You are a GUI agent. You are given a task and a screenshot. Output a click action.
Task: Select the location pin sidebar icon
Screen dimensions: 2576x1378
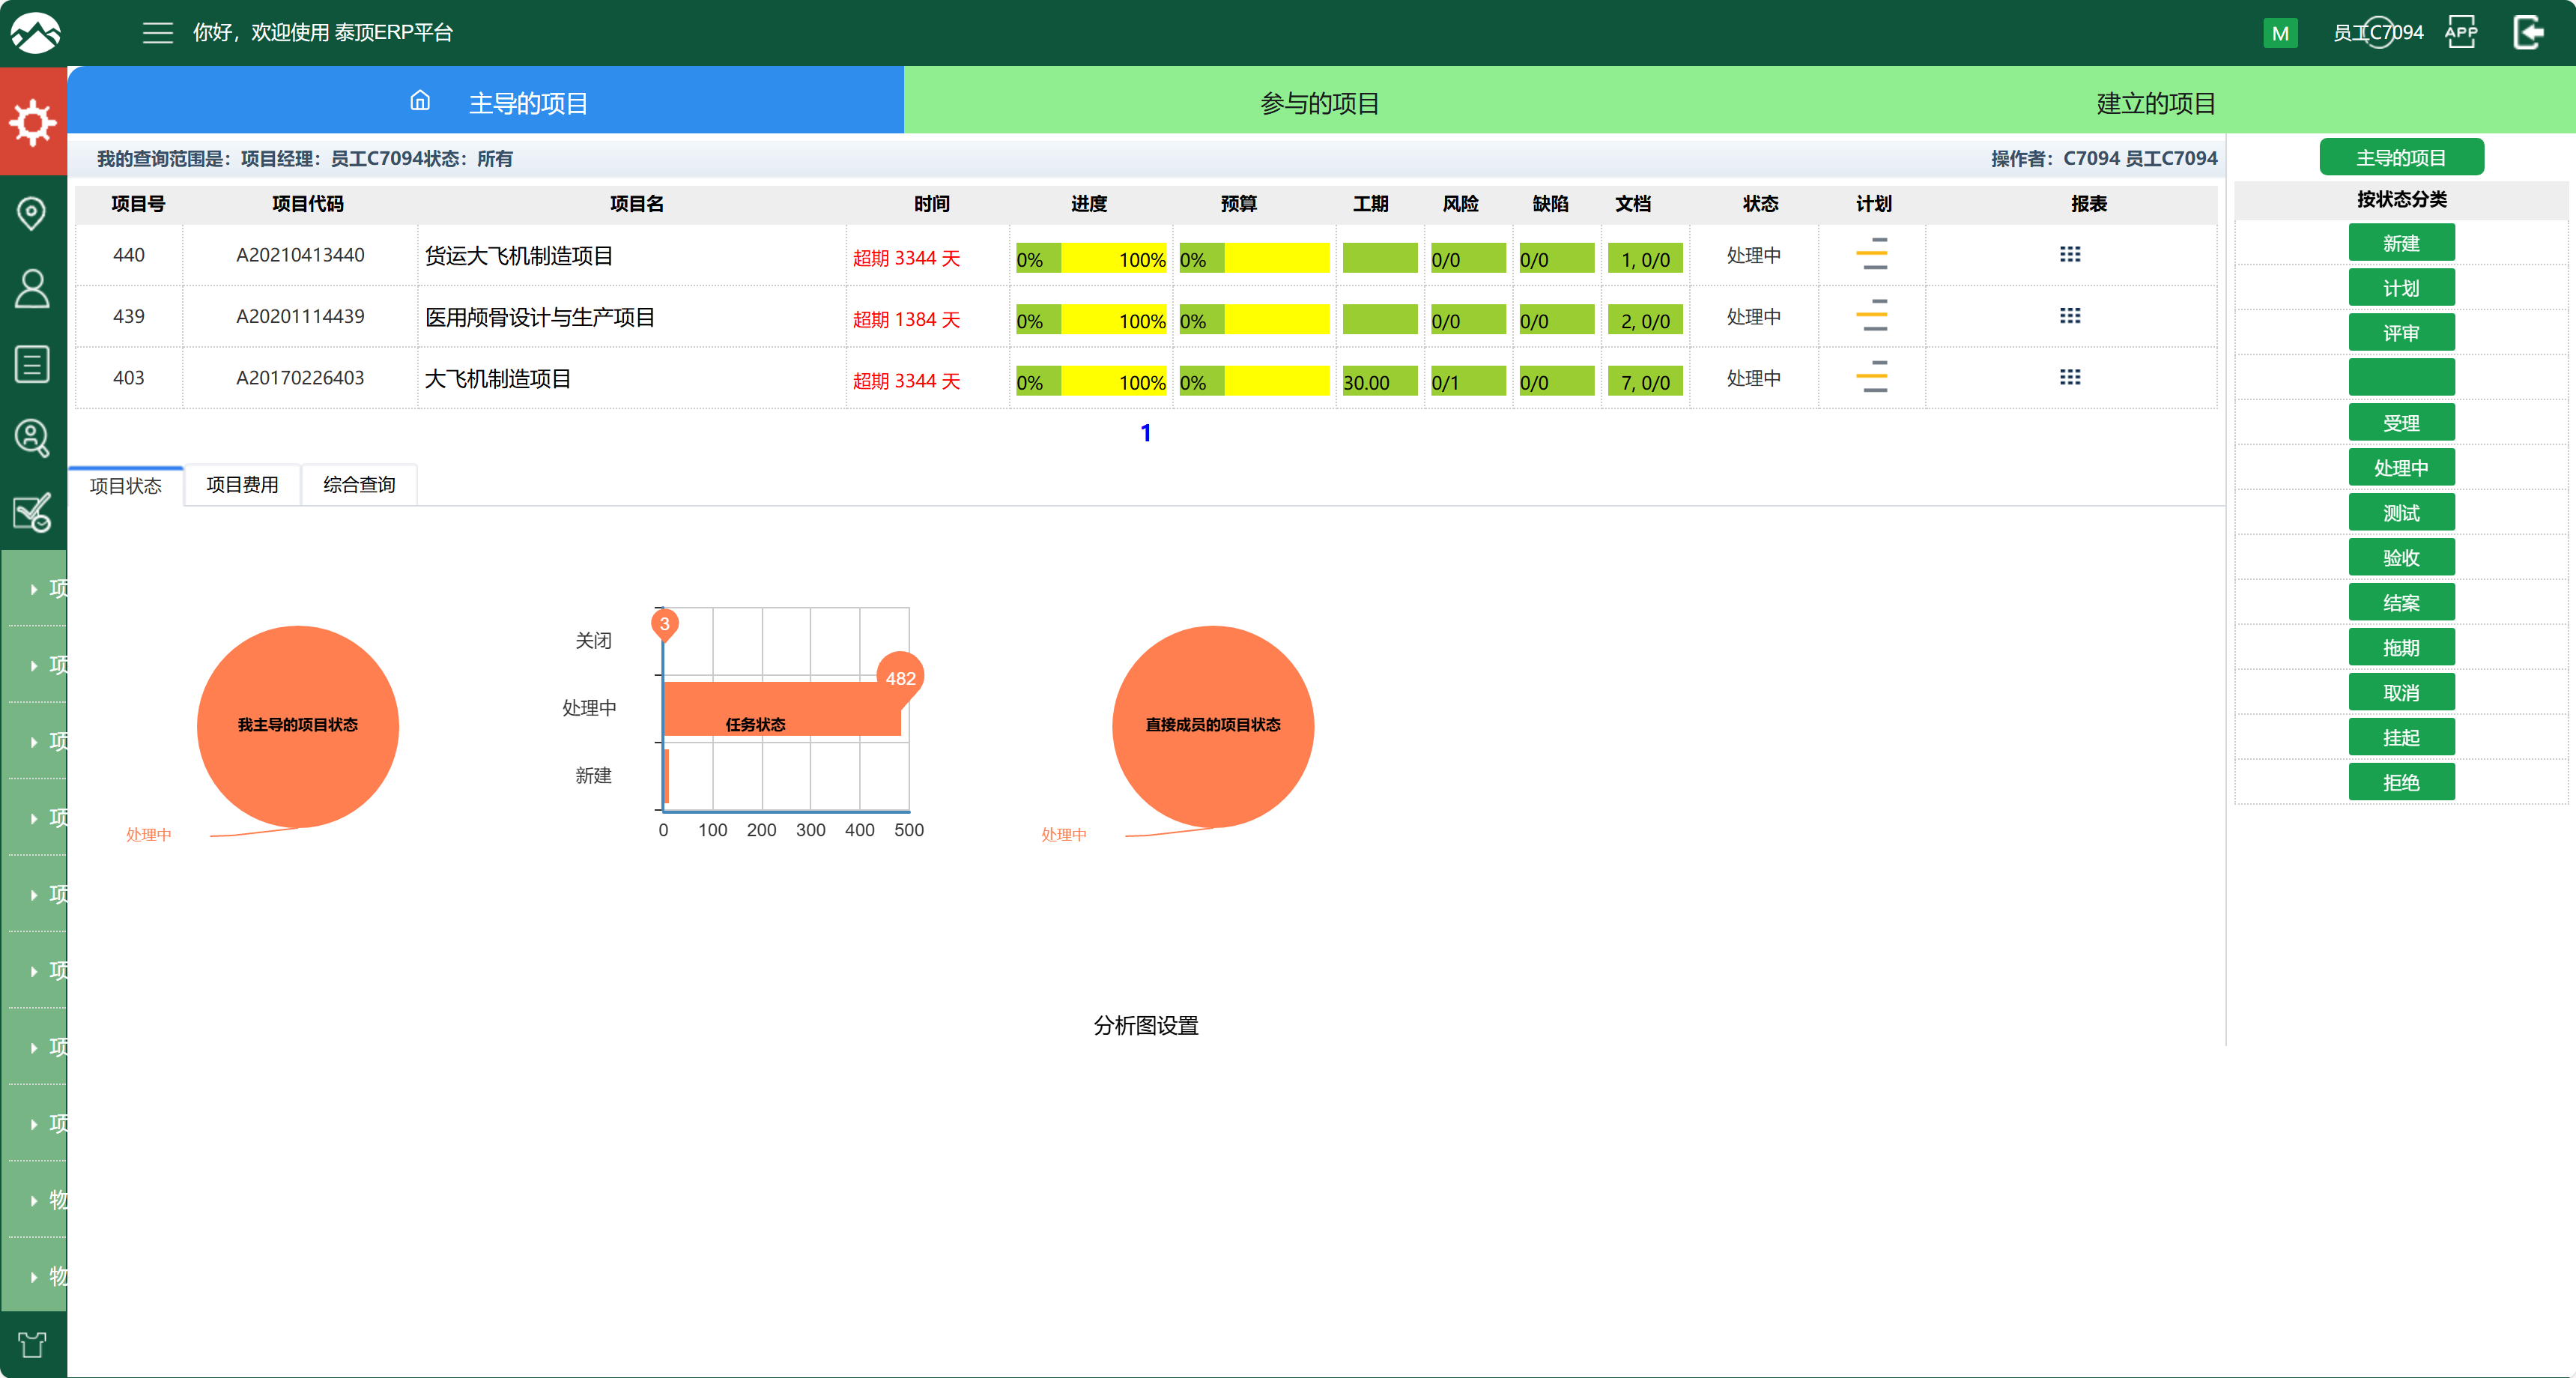point(32,212)
